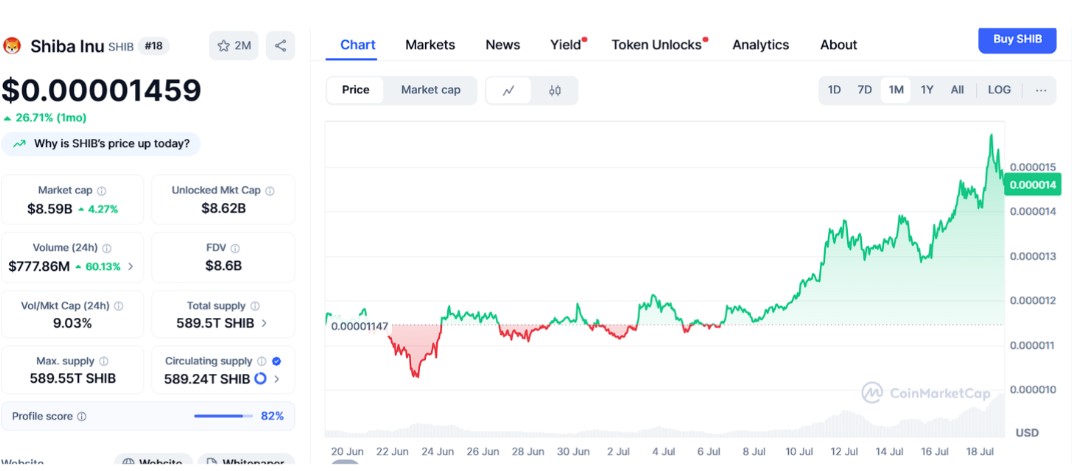
Task: Switch to the candlestick chart icon
Action: (554, 90)
